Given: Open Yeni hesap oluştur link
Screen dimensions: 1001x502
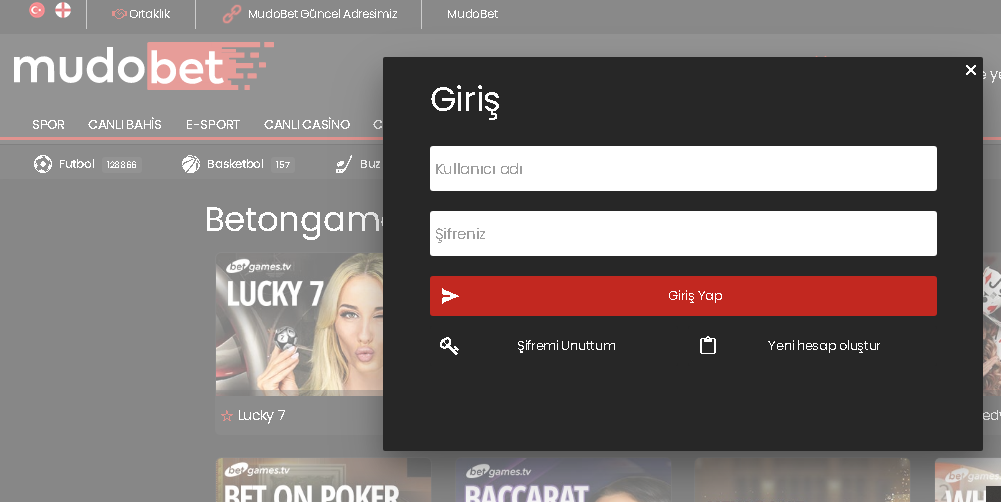Looking at the screenshot, I should click(x=824, y=346).
